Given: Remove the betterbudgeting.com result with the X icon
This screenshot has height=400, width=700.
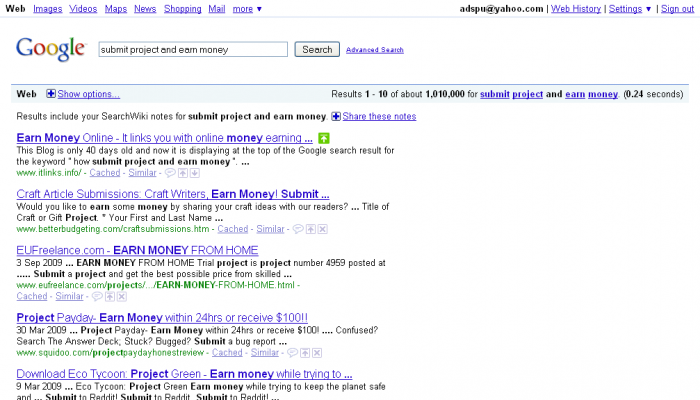Looking at the screenshot, I should click(x=323, y=229).
